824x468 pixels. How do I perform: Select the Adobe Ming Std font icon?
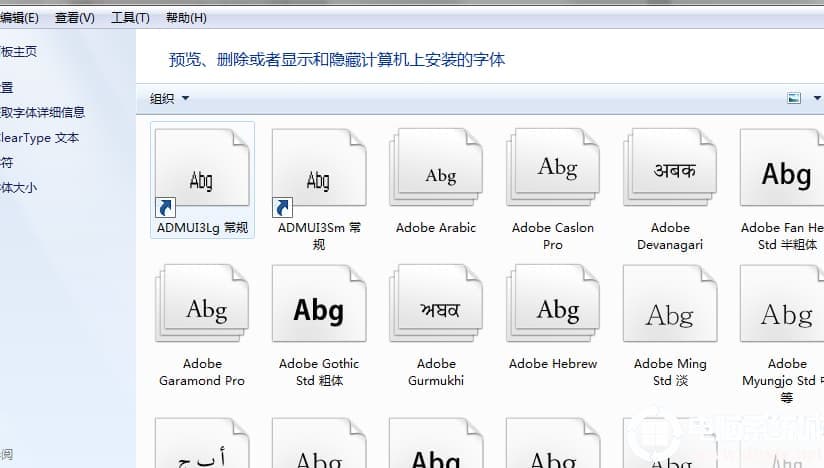point(670,304)
